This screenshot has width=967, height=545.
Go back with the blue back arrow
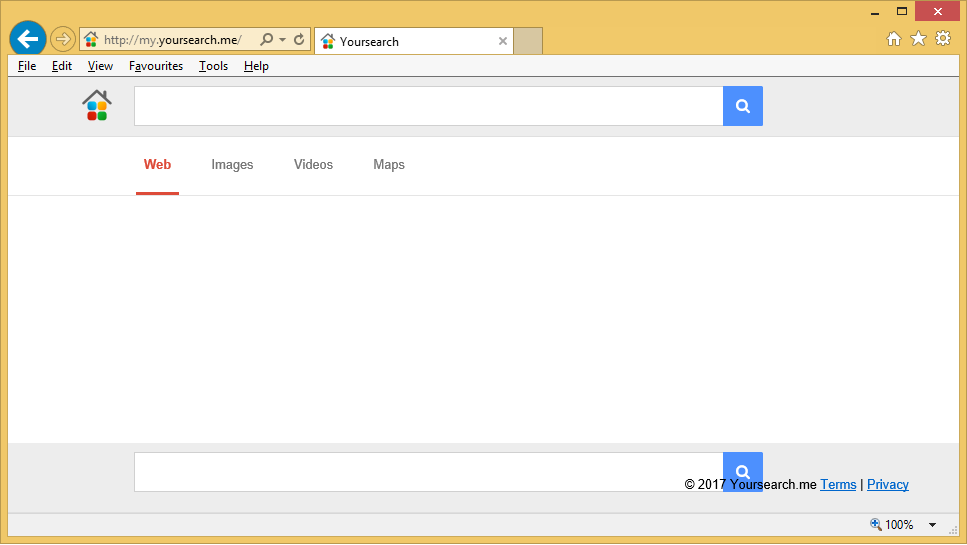point(28,39)
